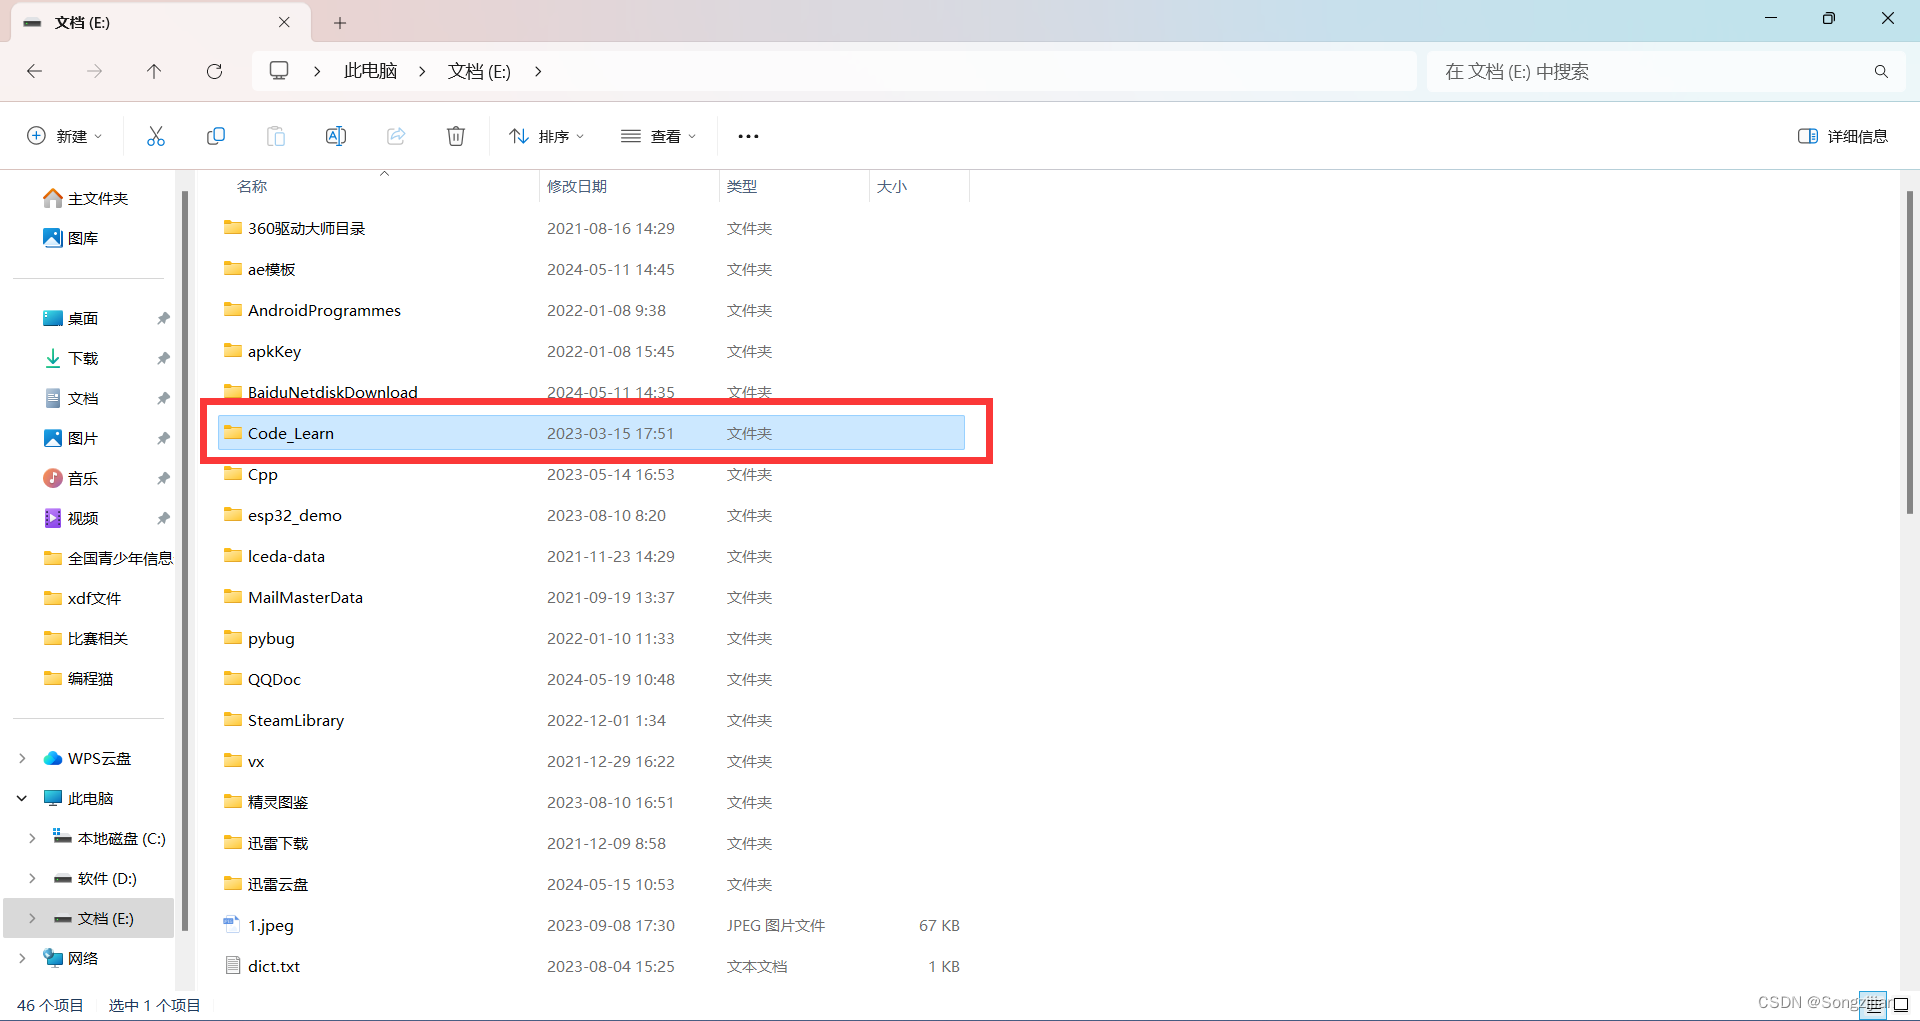Image resolution: width=1920 pixels, height=1021 pixels.
Task: Open 下载 quick access item
Action: [x=71, y=358]
